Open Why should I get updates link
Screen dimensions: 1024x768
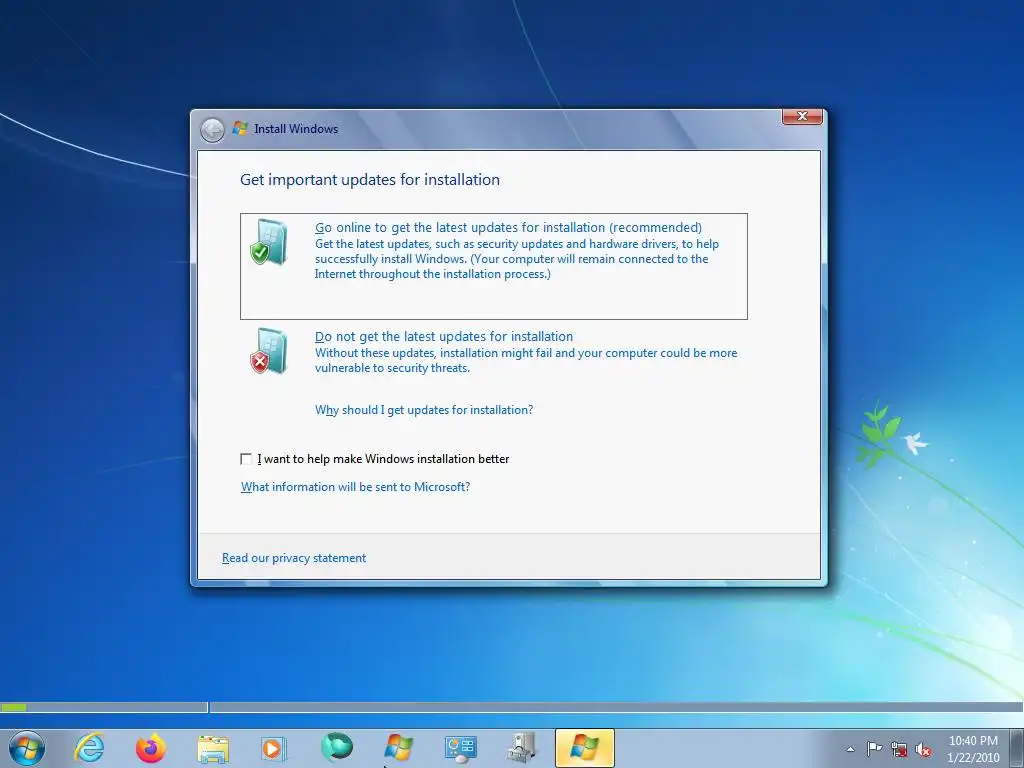point(424,409)
